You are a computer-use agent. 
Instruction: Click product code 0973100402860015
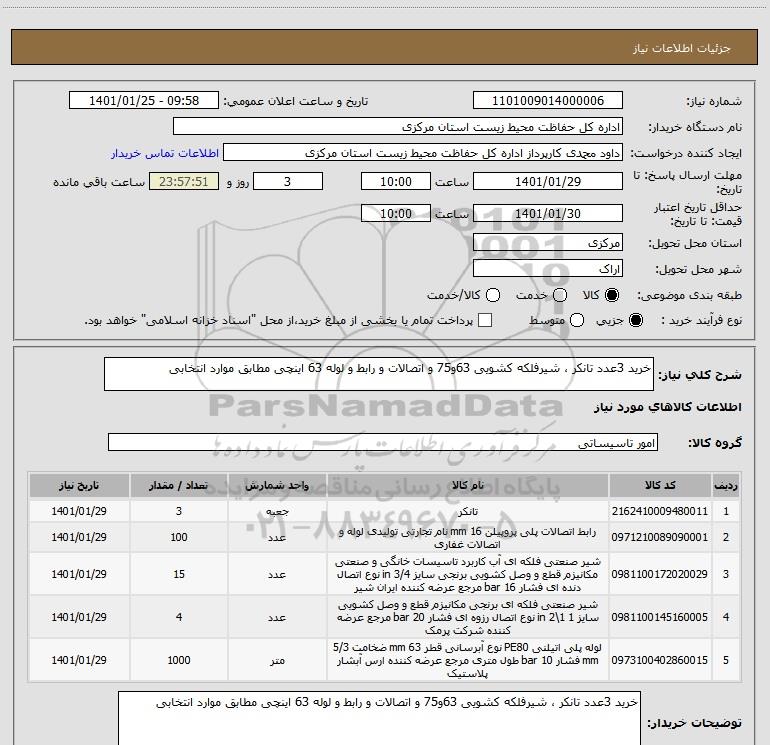pyautogui.click(x=660, y=660)
